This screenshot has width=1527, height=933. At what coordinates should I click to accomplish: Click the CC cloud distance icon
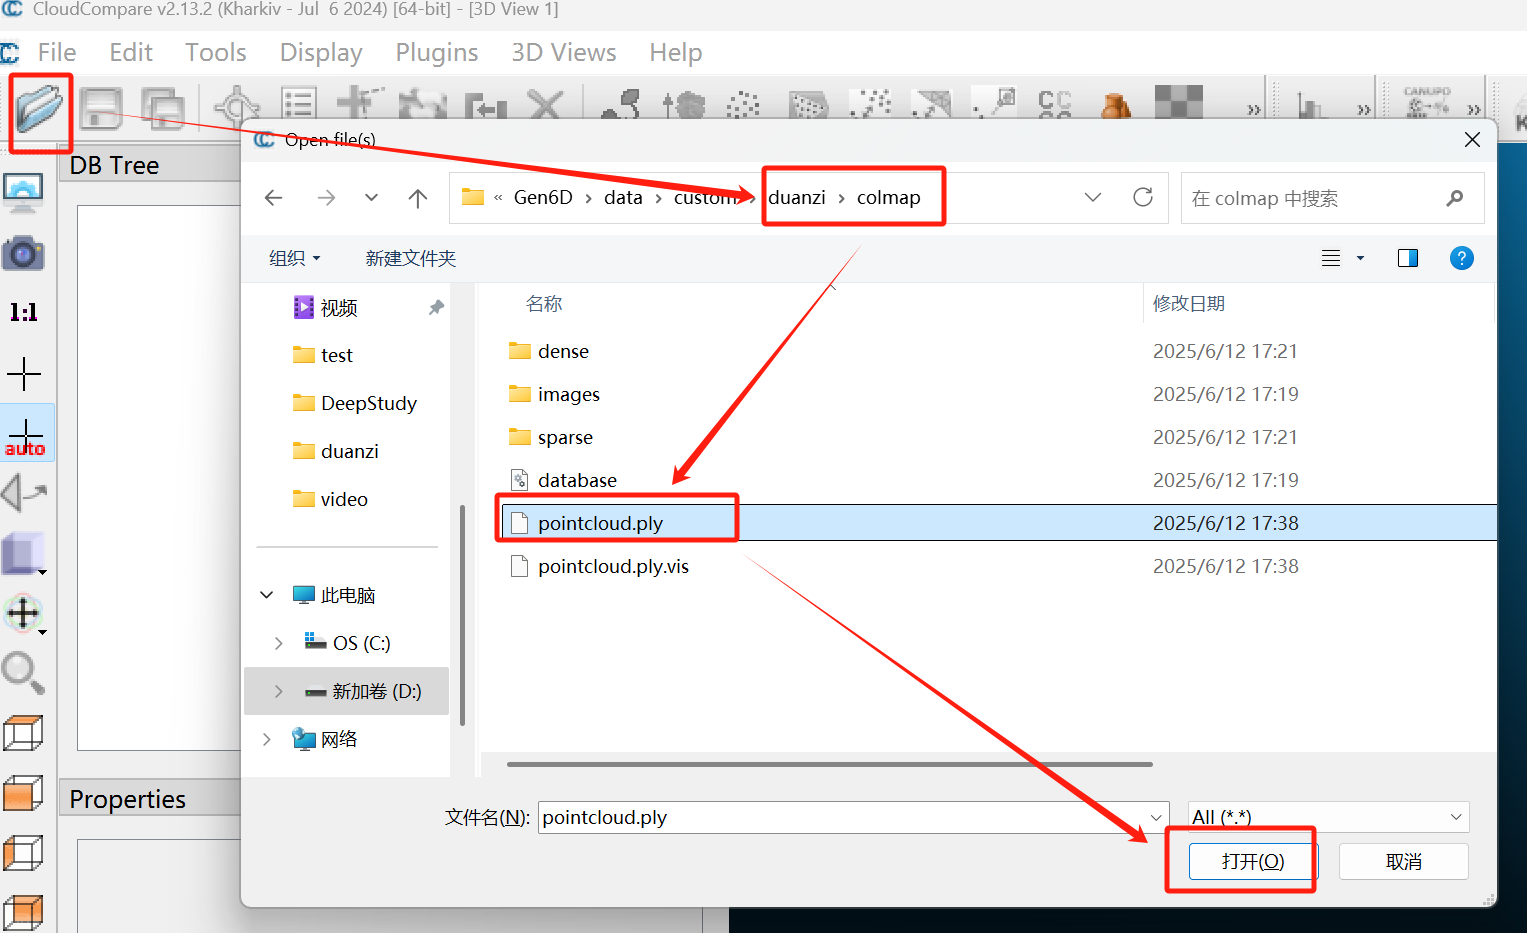pos(1055,104)
